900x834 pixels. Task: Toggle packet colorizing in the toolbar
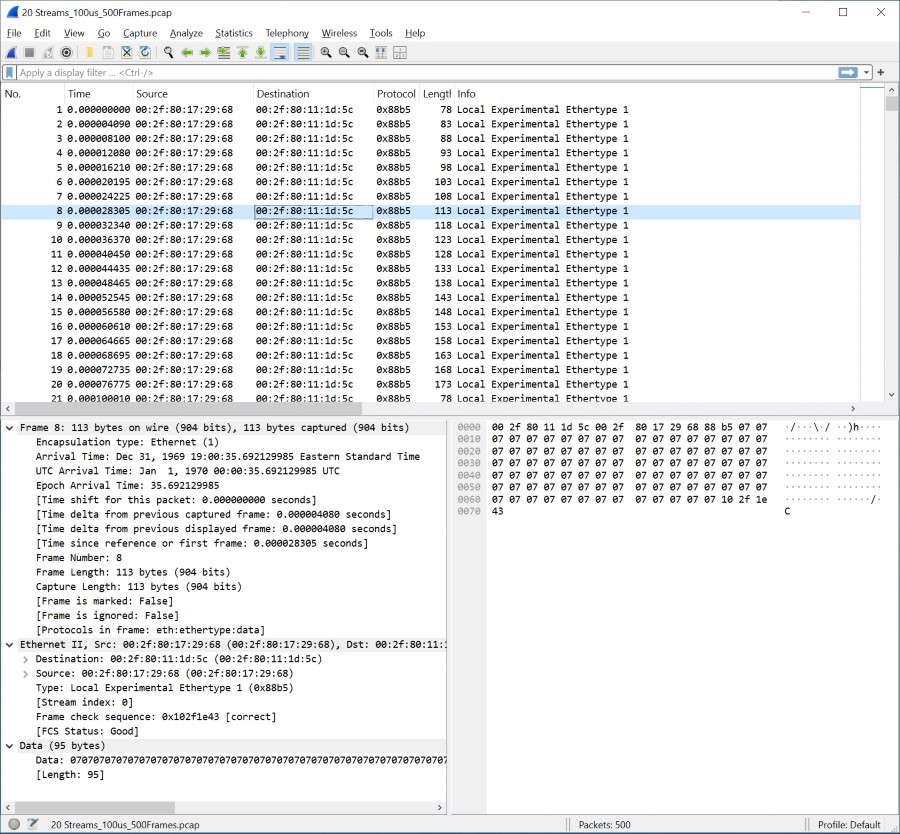point(303,52)
